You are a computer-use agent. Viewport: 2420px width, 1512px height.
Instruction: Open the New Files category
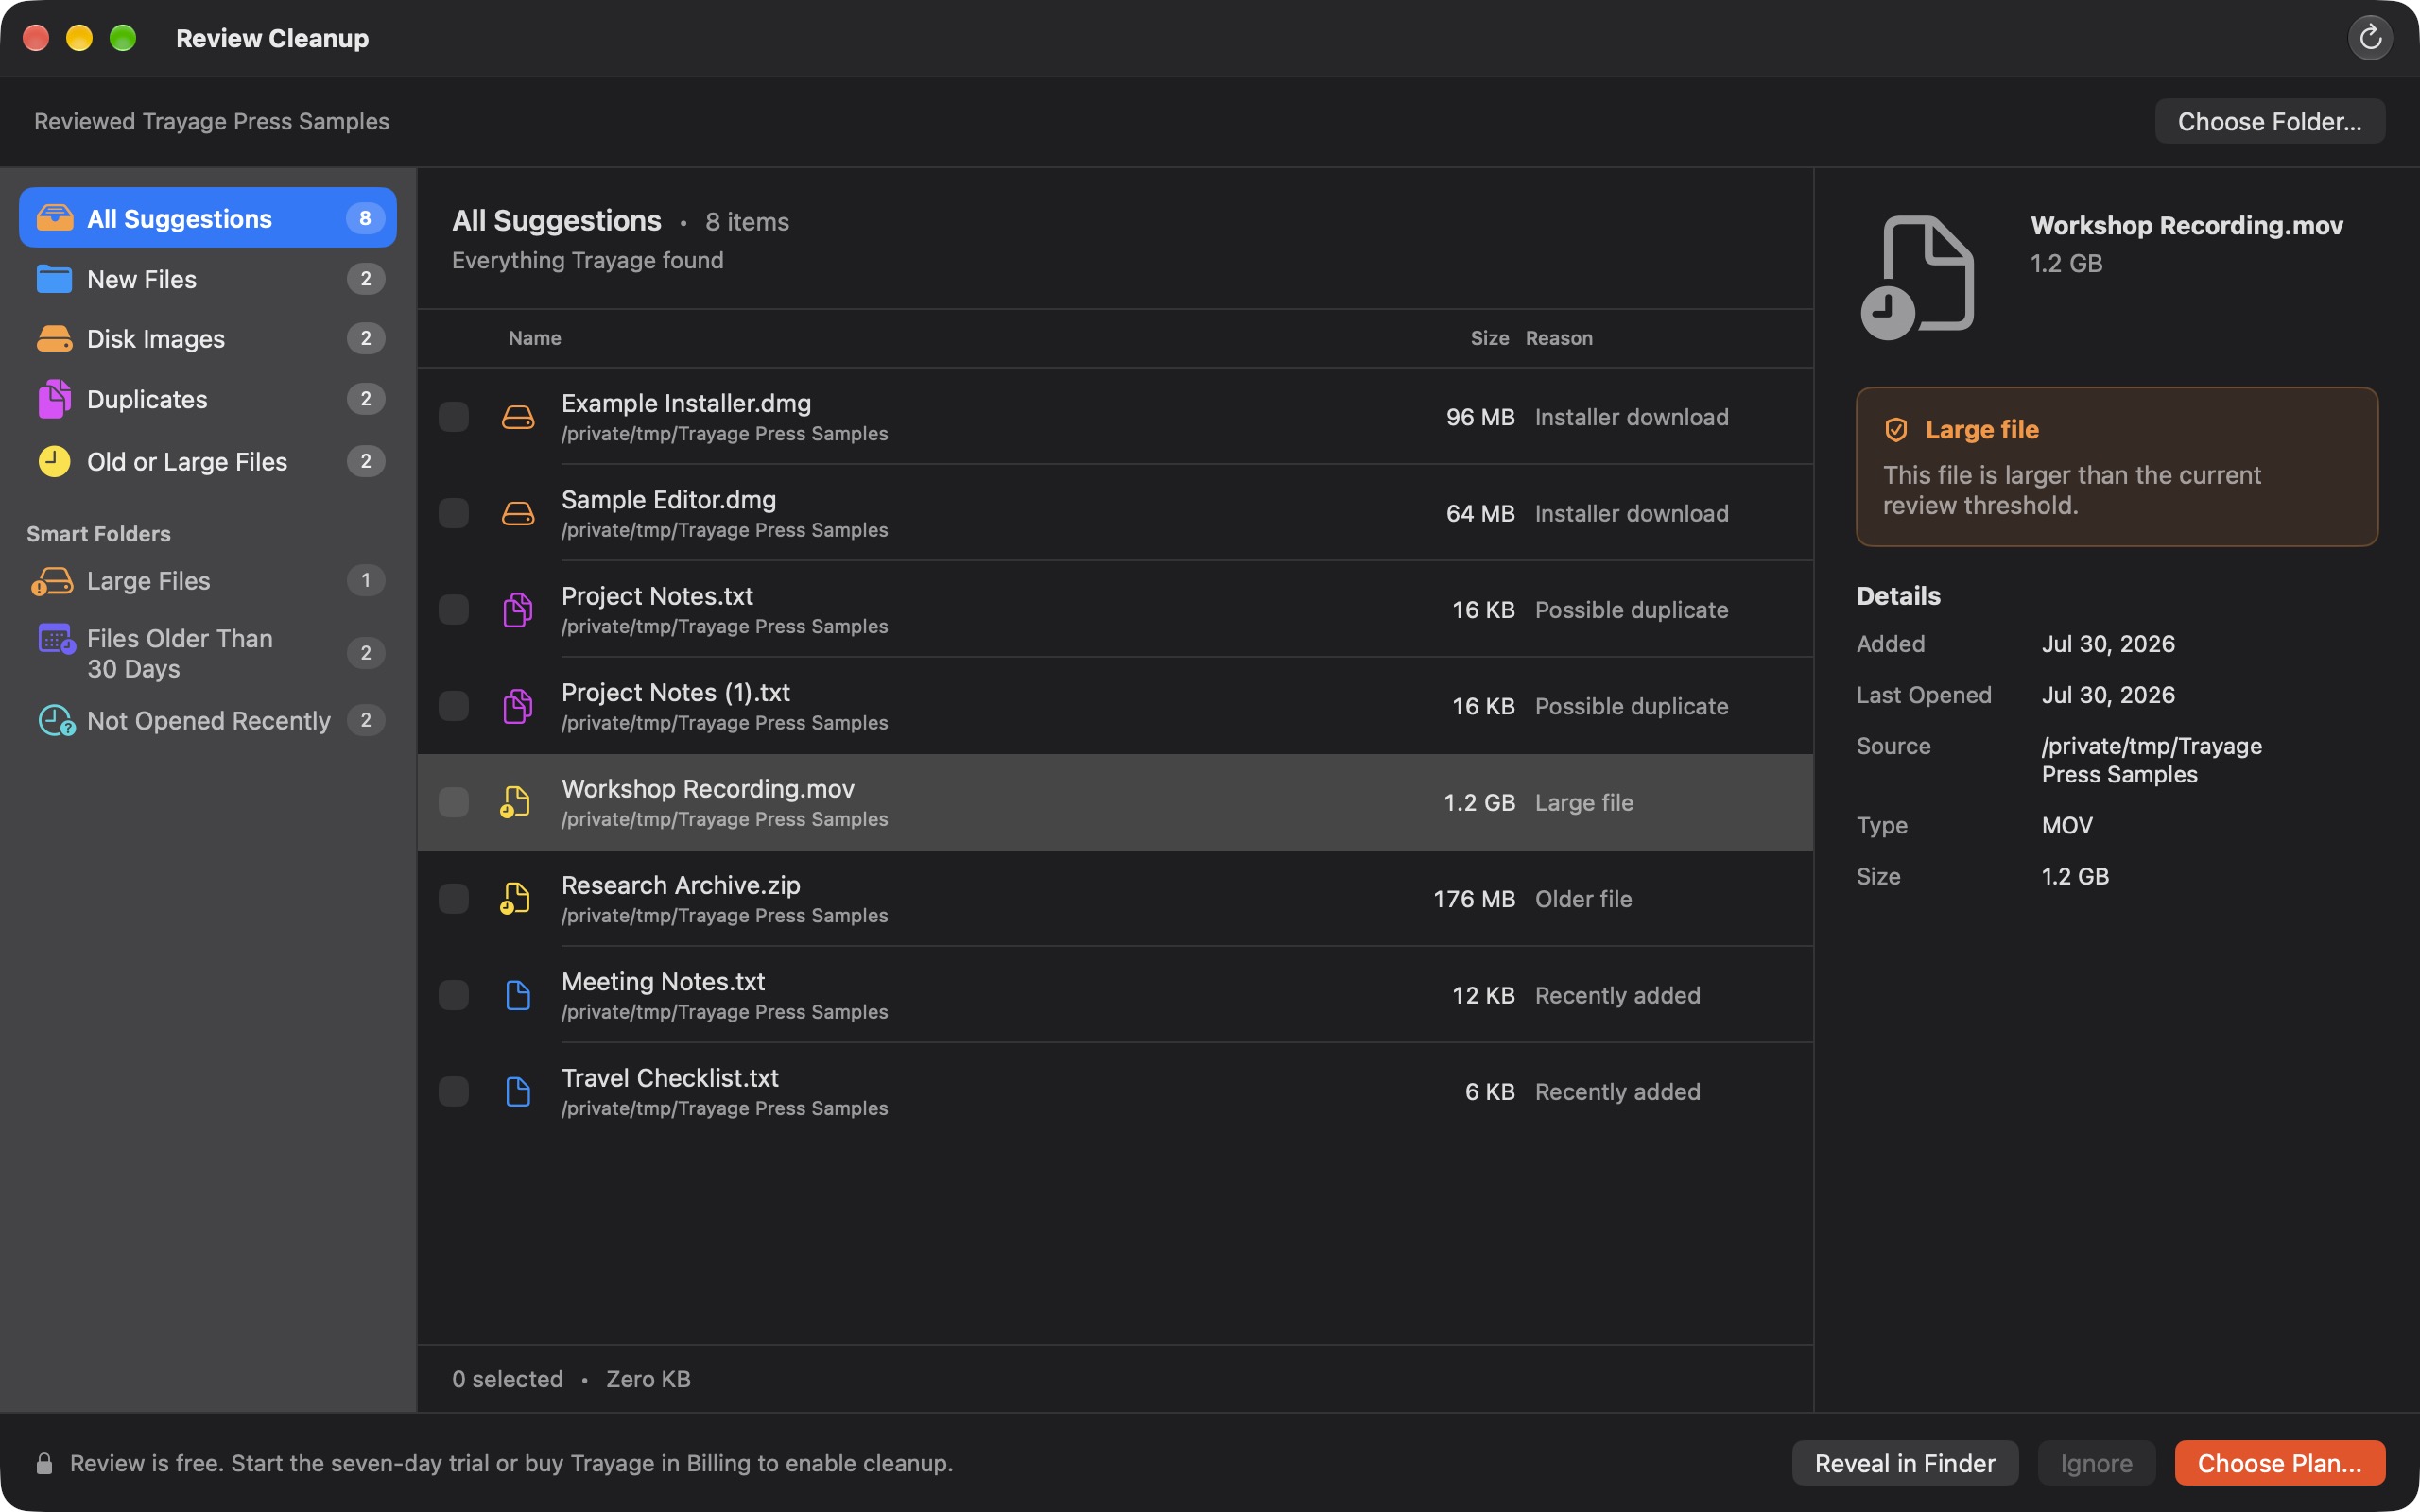point(208,279)
